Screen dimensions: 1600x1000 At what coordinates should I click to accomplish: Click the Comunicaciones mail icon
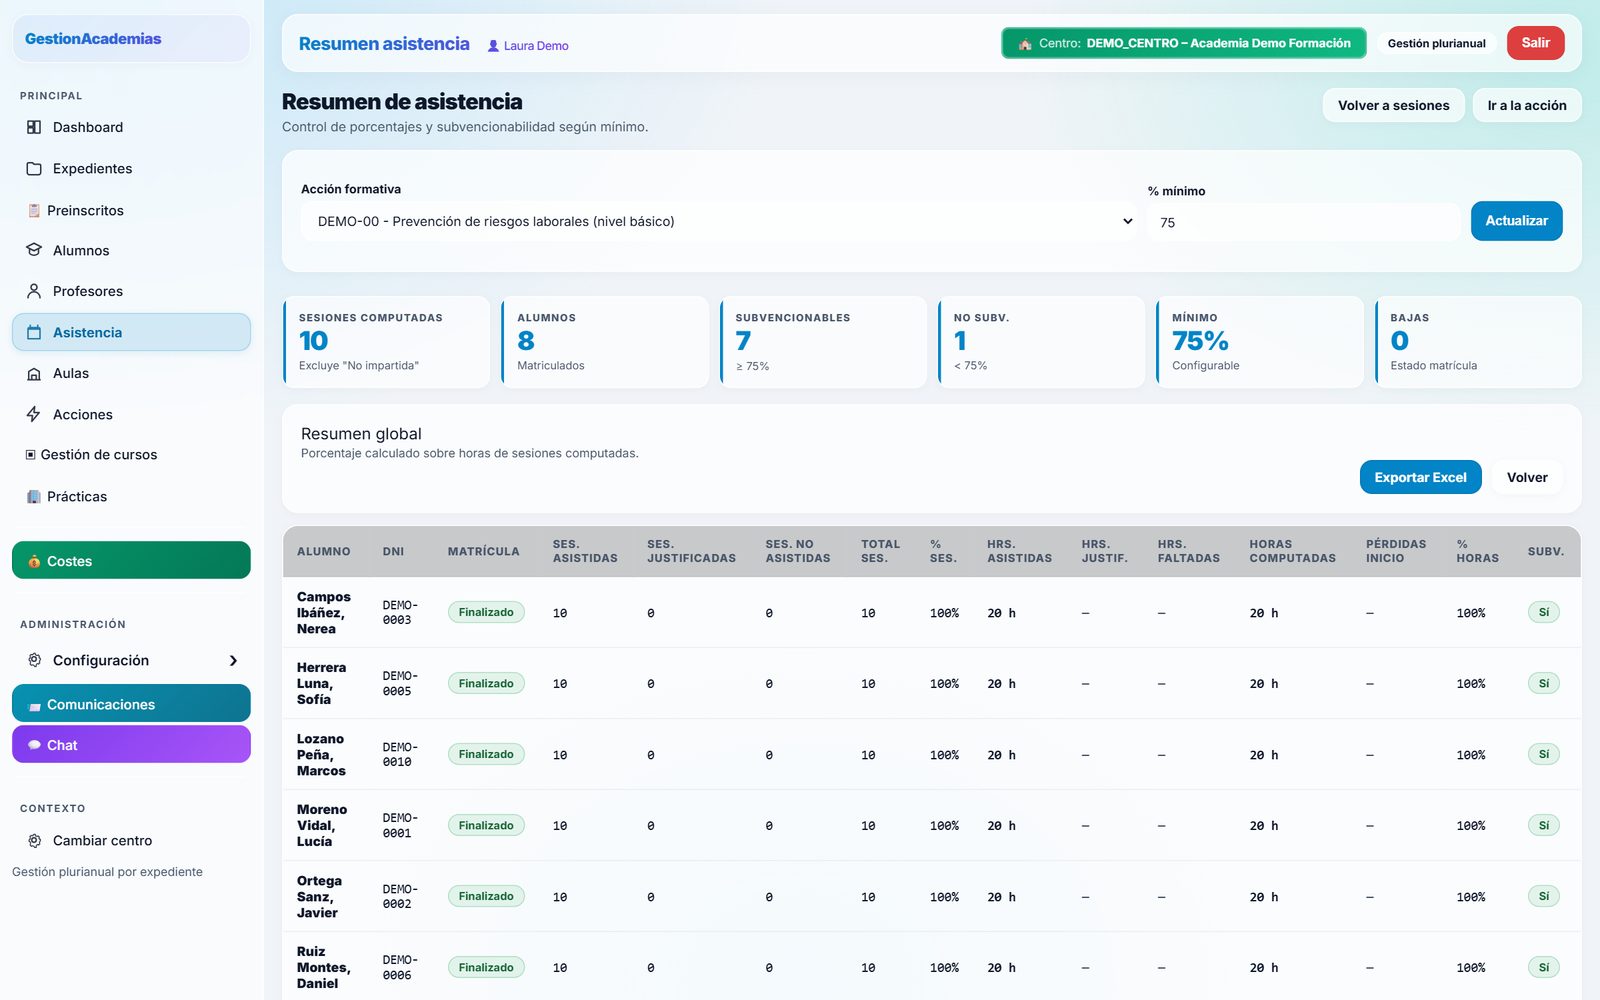click(x=34, y=705)
